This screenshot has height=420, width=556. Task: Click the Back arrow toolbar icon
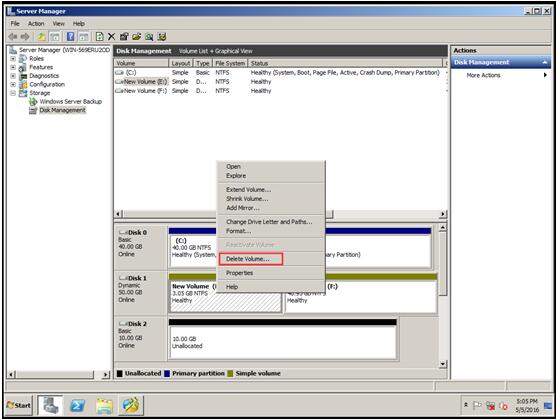click(x=13, y=37)
